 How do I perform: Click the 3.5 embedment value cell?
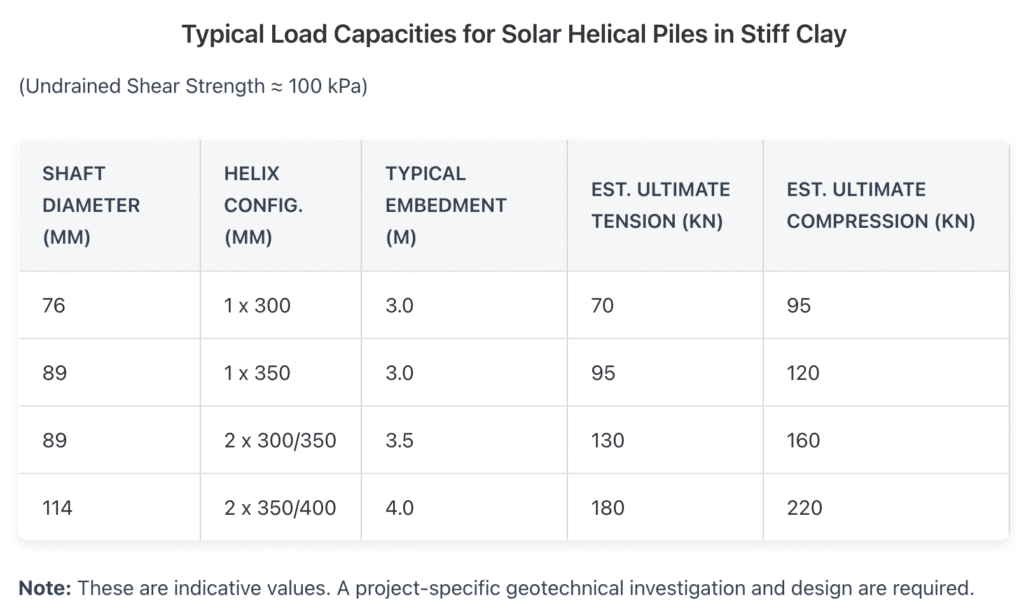399,440
